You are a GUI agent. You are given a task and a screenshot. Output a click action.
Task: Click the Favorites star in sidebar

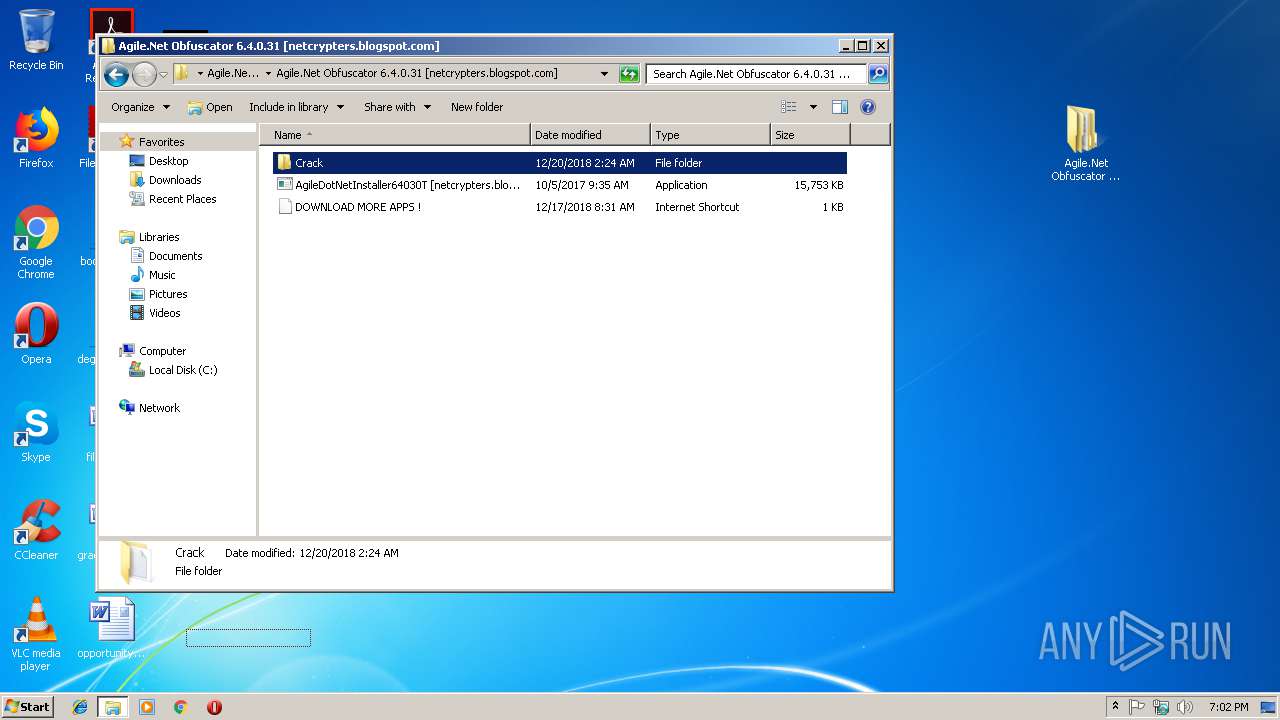(126, 142)
